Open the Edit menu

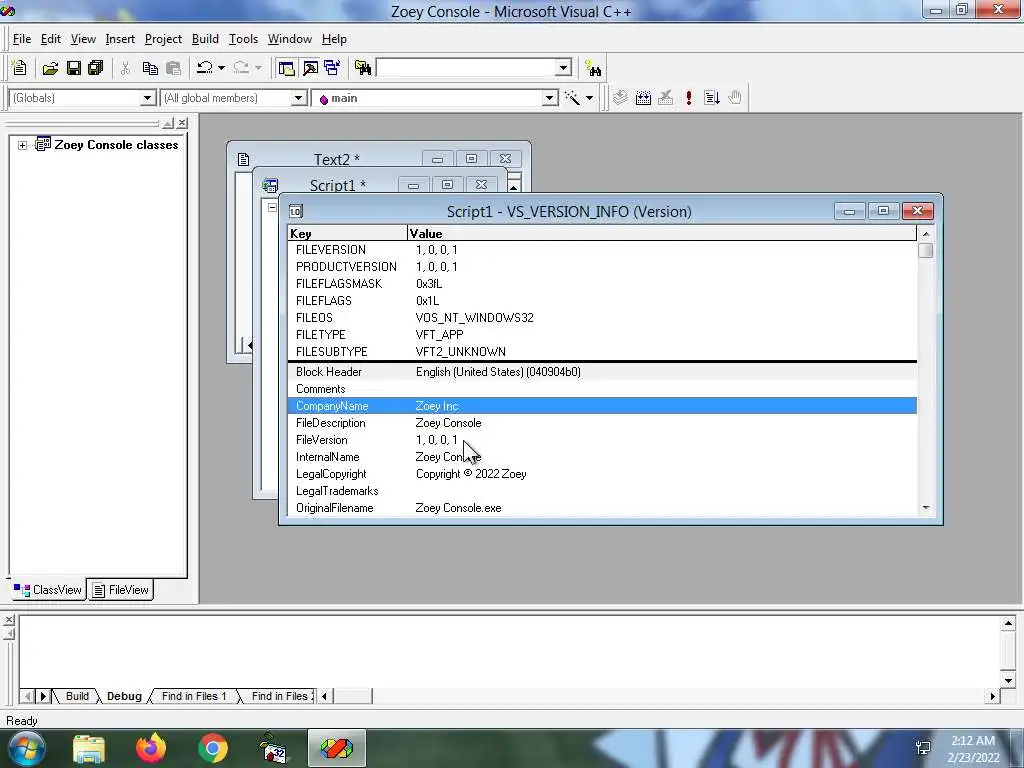coord(50,39)
